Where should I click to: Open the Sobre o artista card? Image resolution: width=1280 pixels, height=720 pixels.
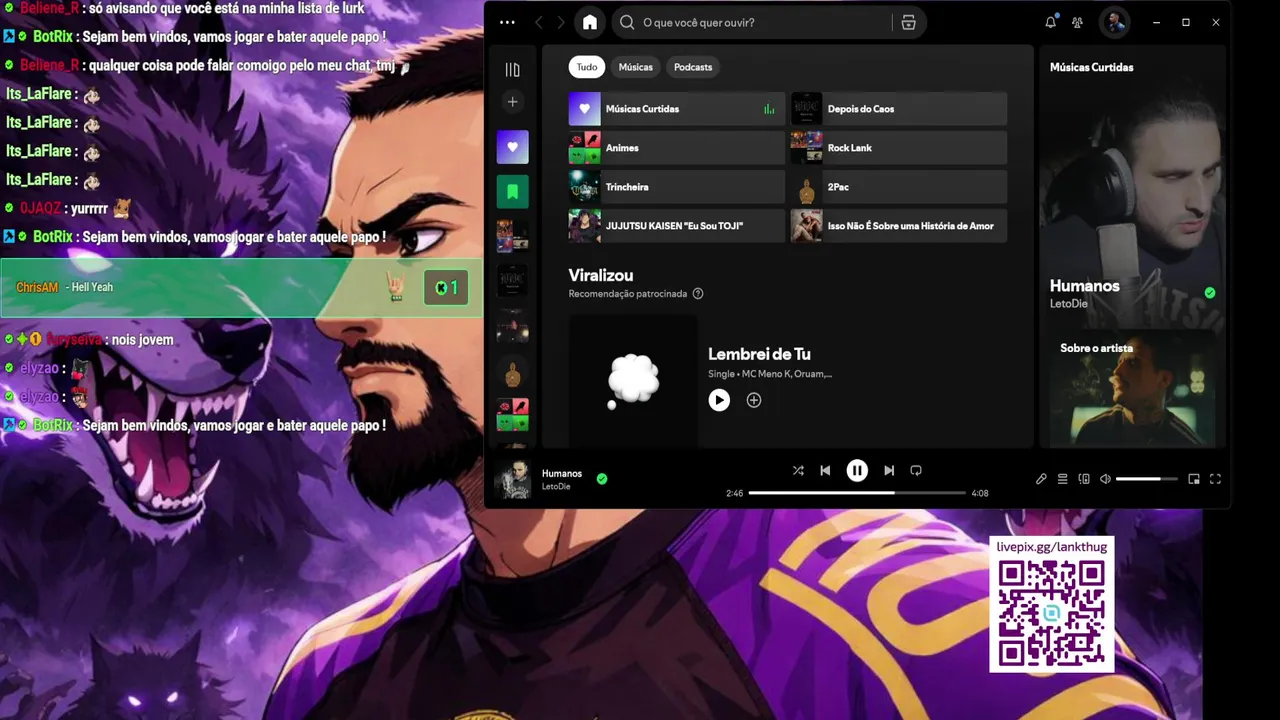pos(1131,388)
